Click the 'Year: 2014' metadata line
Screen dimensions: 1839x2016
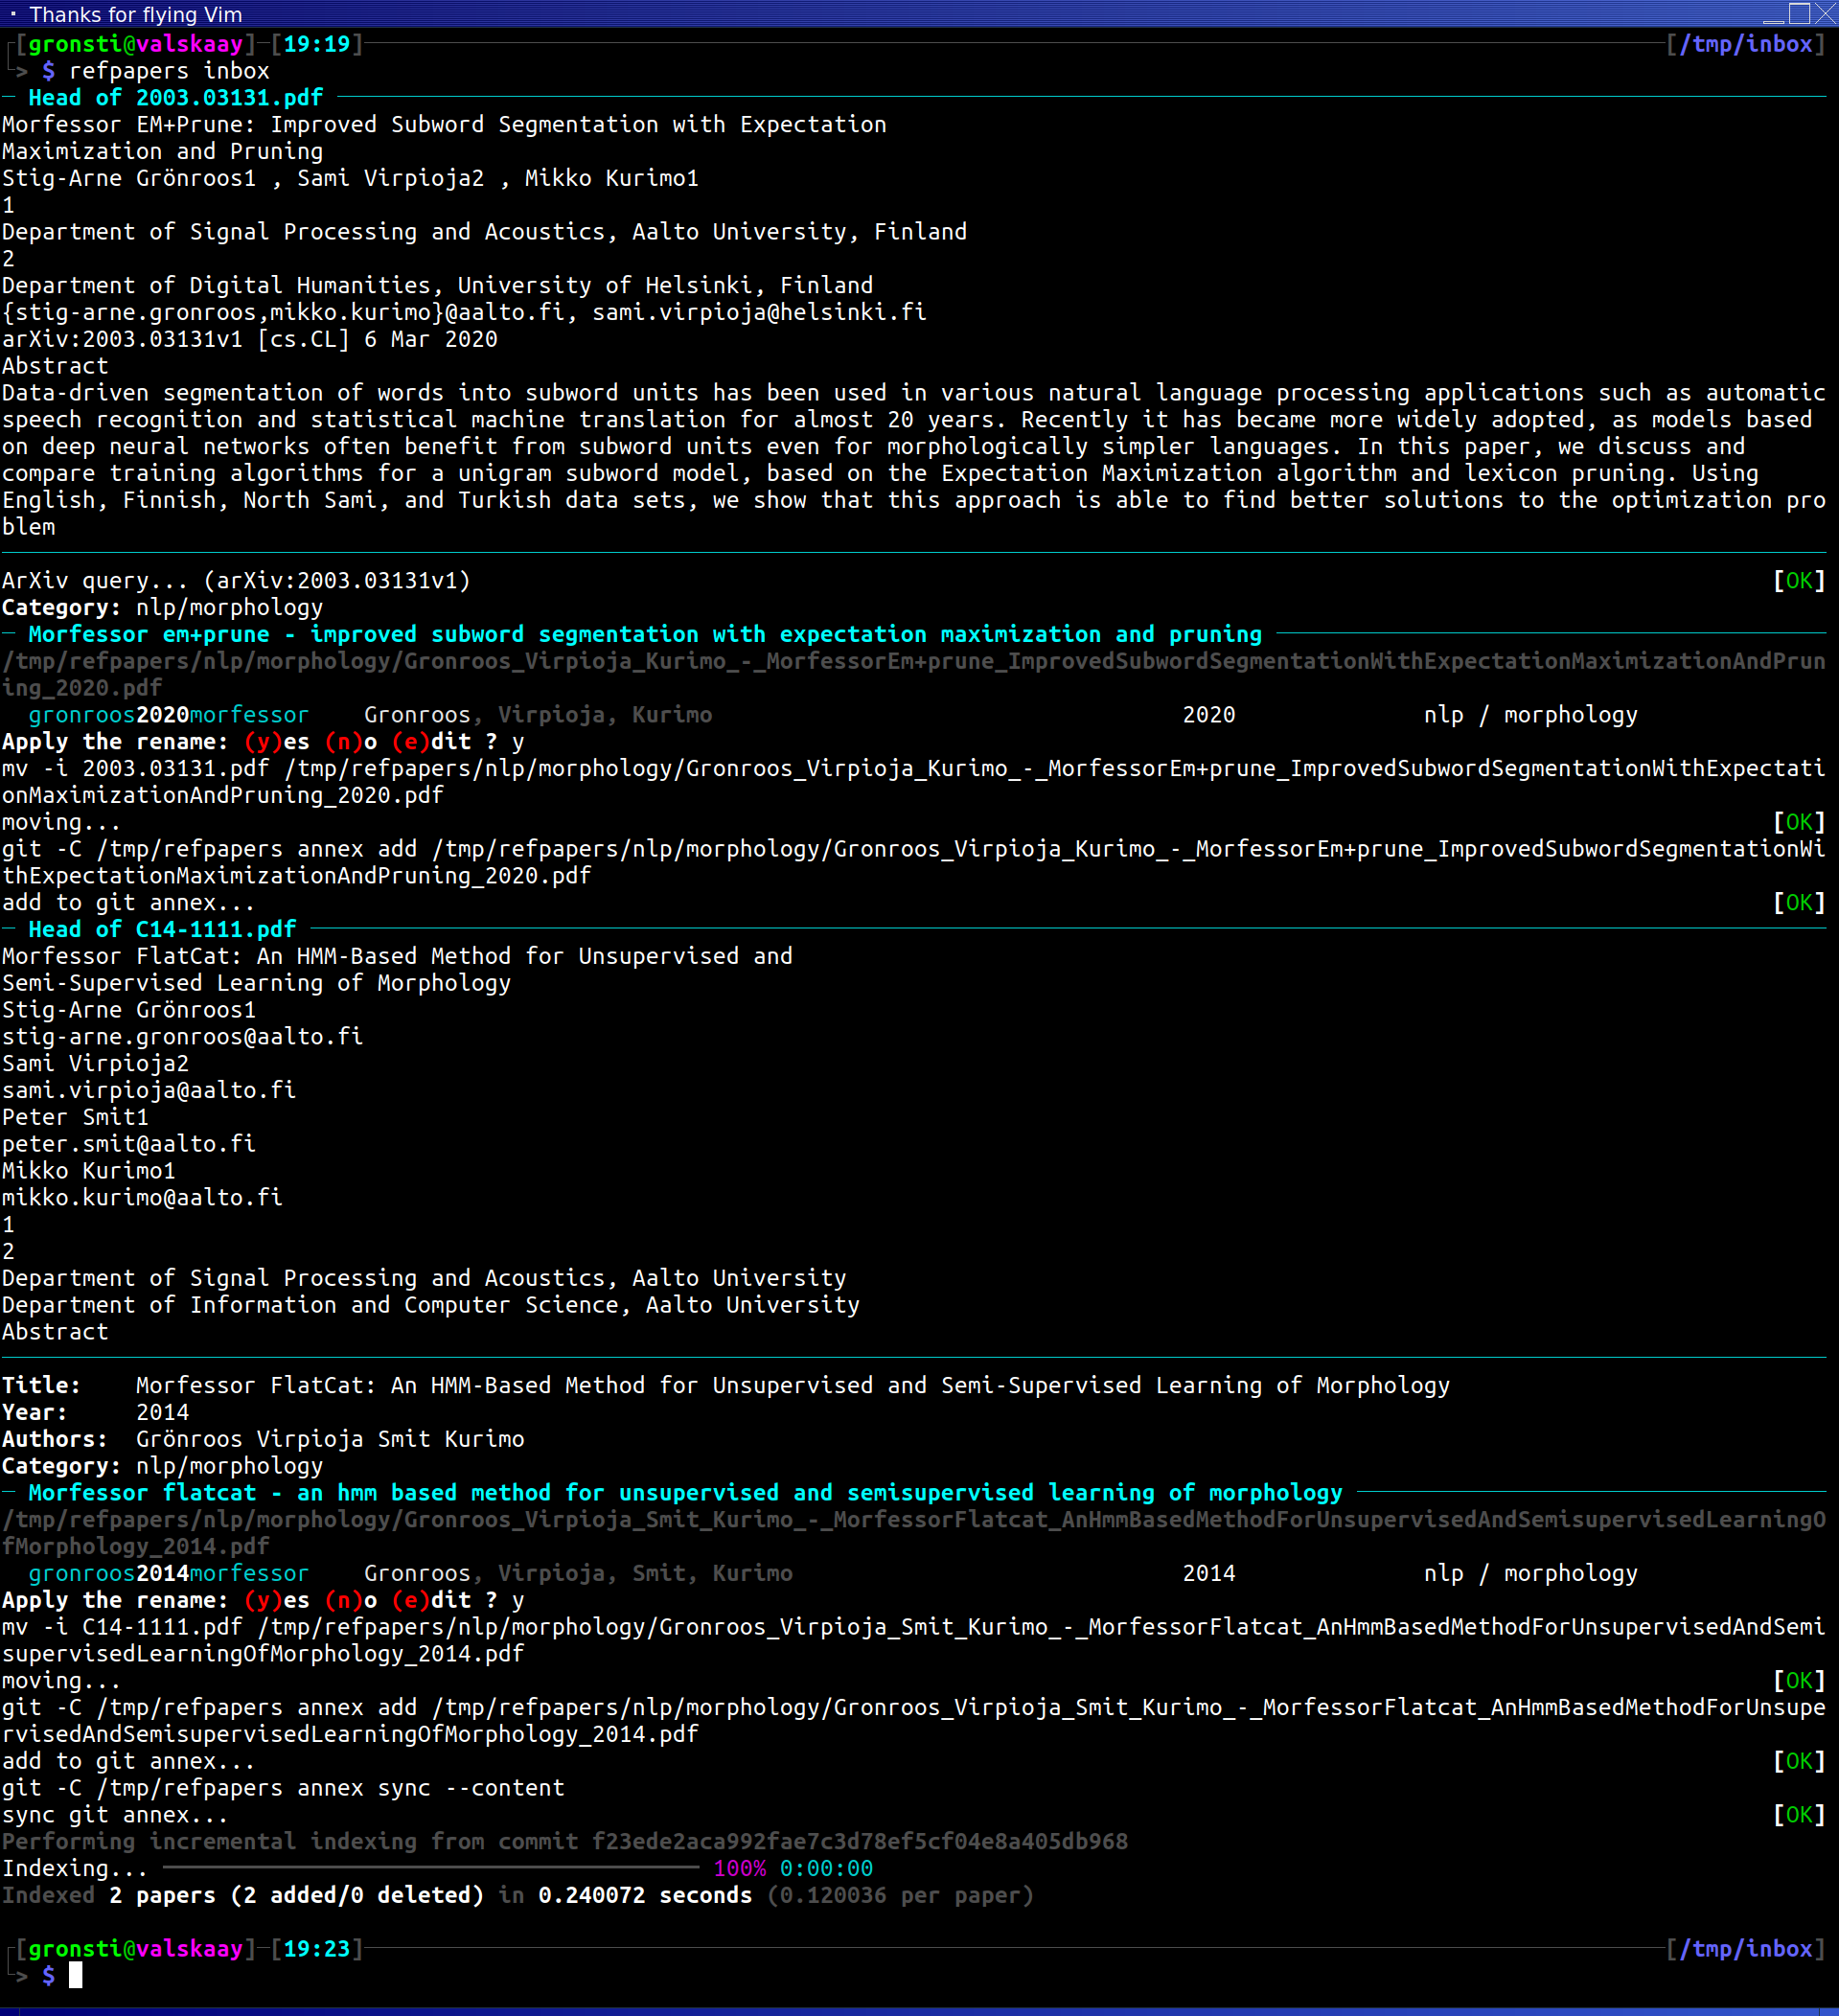(95, 1412)
